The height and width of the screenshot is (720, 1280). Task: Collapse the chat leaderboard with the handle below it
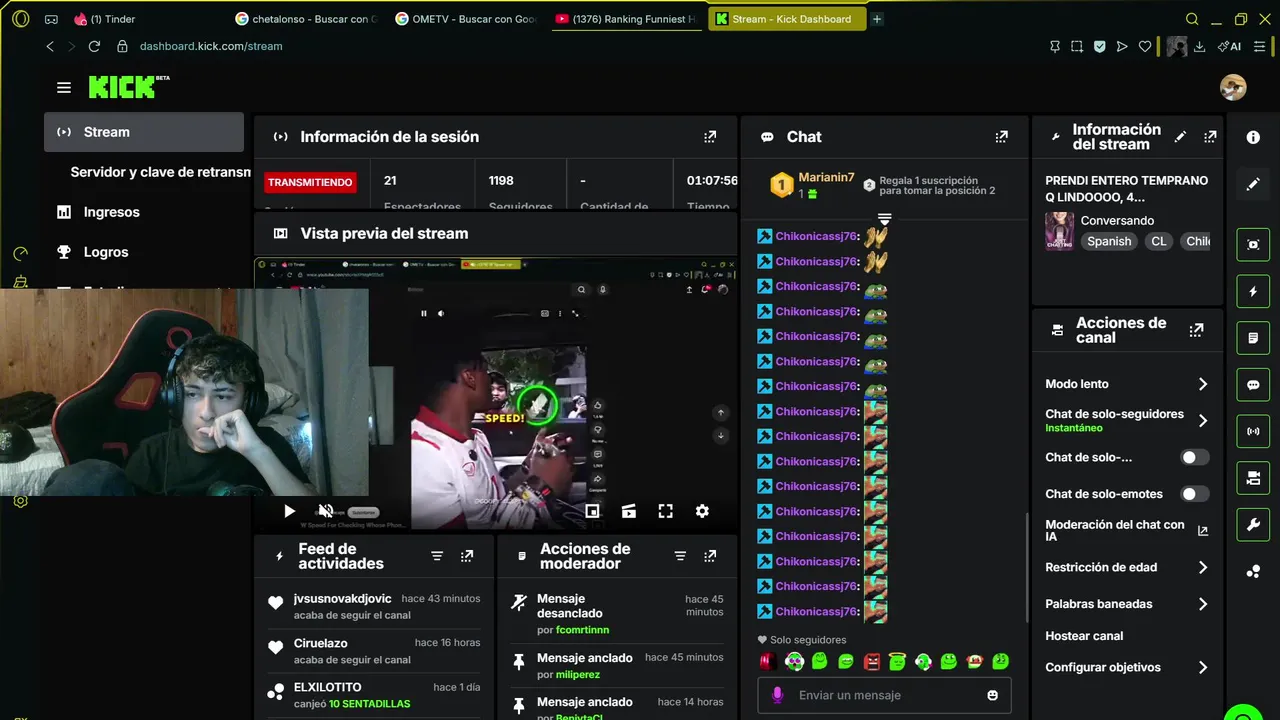(x=884, y=218)
